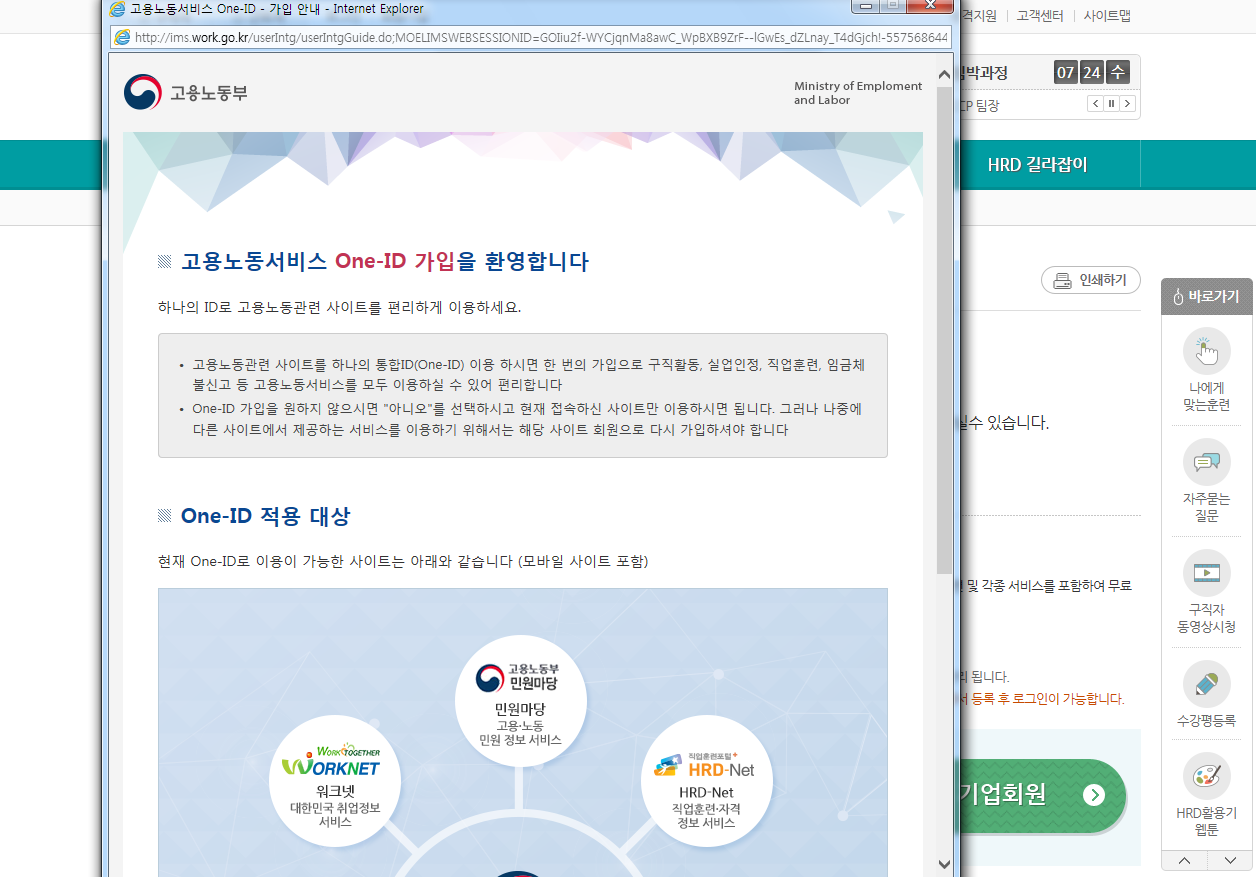
Task: Open 사이트맵 link in top menu
Action: (x=1107, y=15)
